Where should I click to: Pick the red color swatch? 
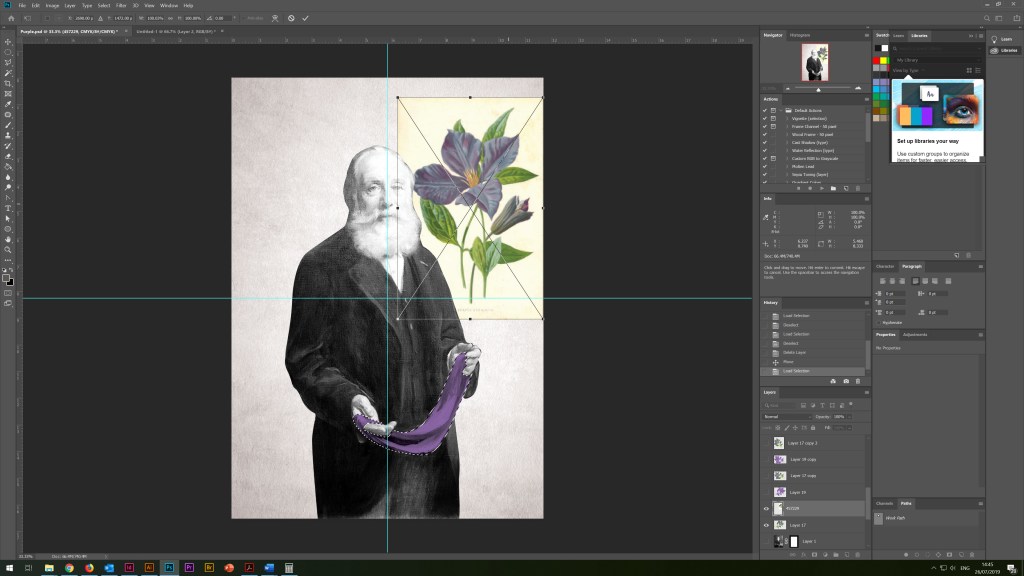pyautogui.click(x=876, y=60)
